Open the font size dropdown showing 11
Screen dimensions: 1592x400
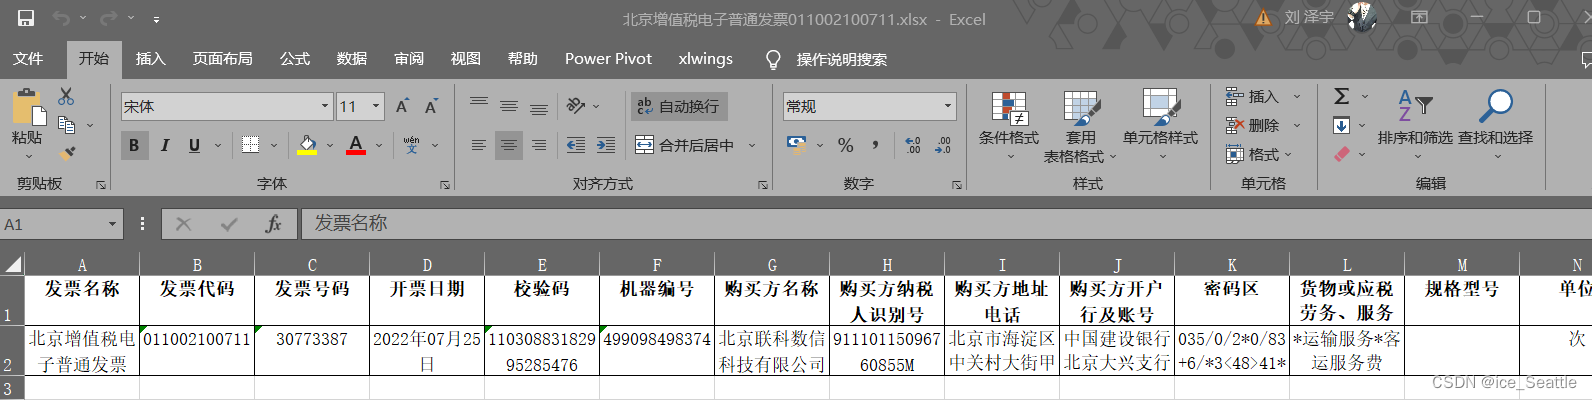376,106
